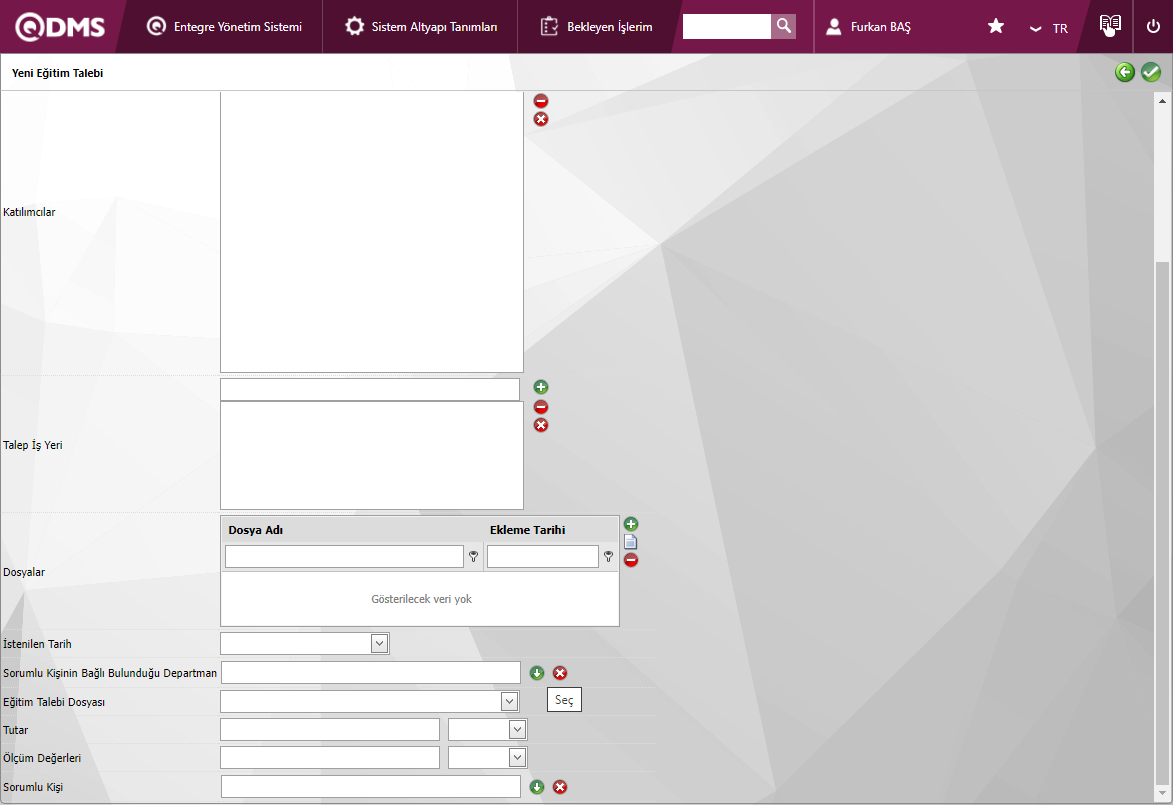This screenshot has height=805, width=1173.
Task: Click the Ölçüm Değerleri text field
Action: [330, 758]
